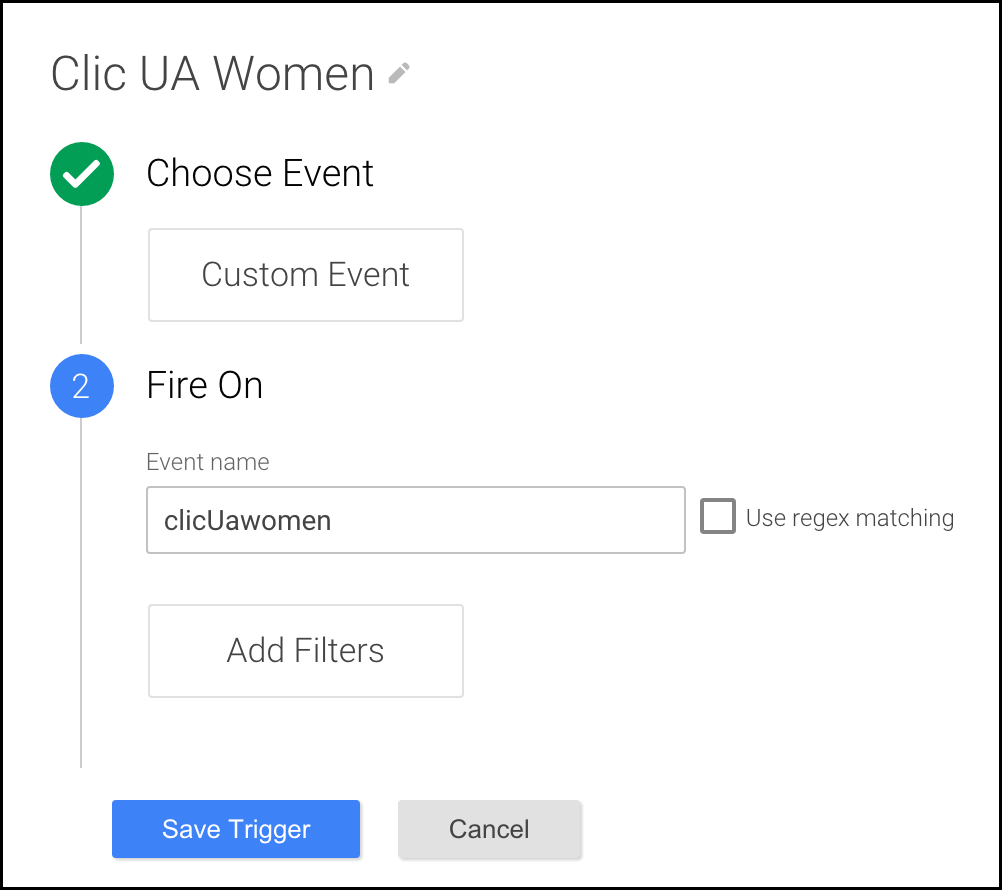Click the 'Custom Event' text
The image size is (1002, 890).
point(305,275)
